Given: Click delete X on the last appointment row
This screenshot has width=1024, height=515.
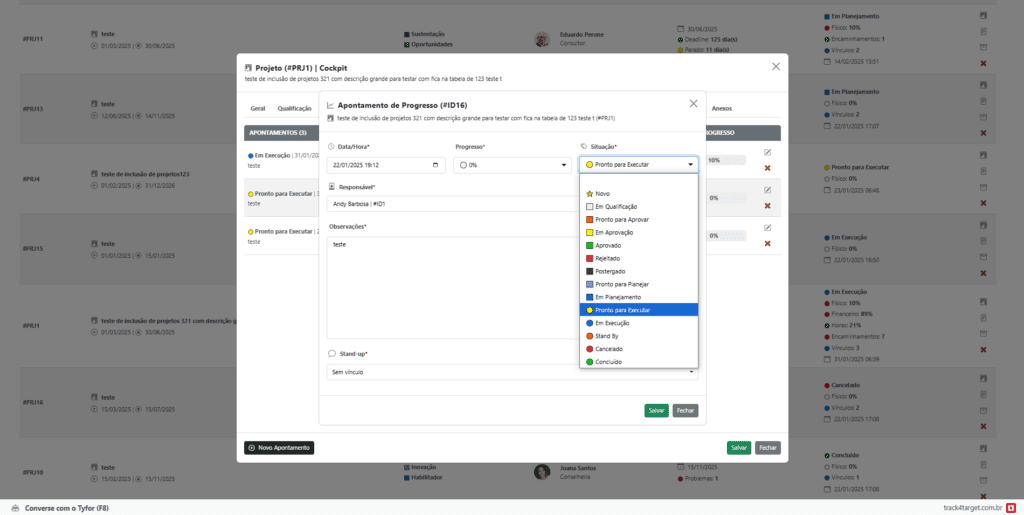Looking at the screenshot, I should click(767, 244).
